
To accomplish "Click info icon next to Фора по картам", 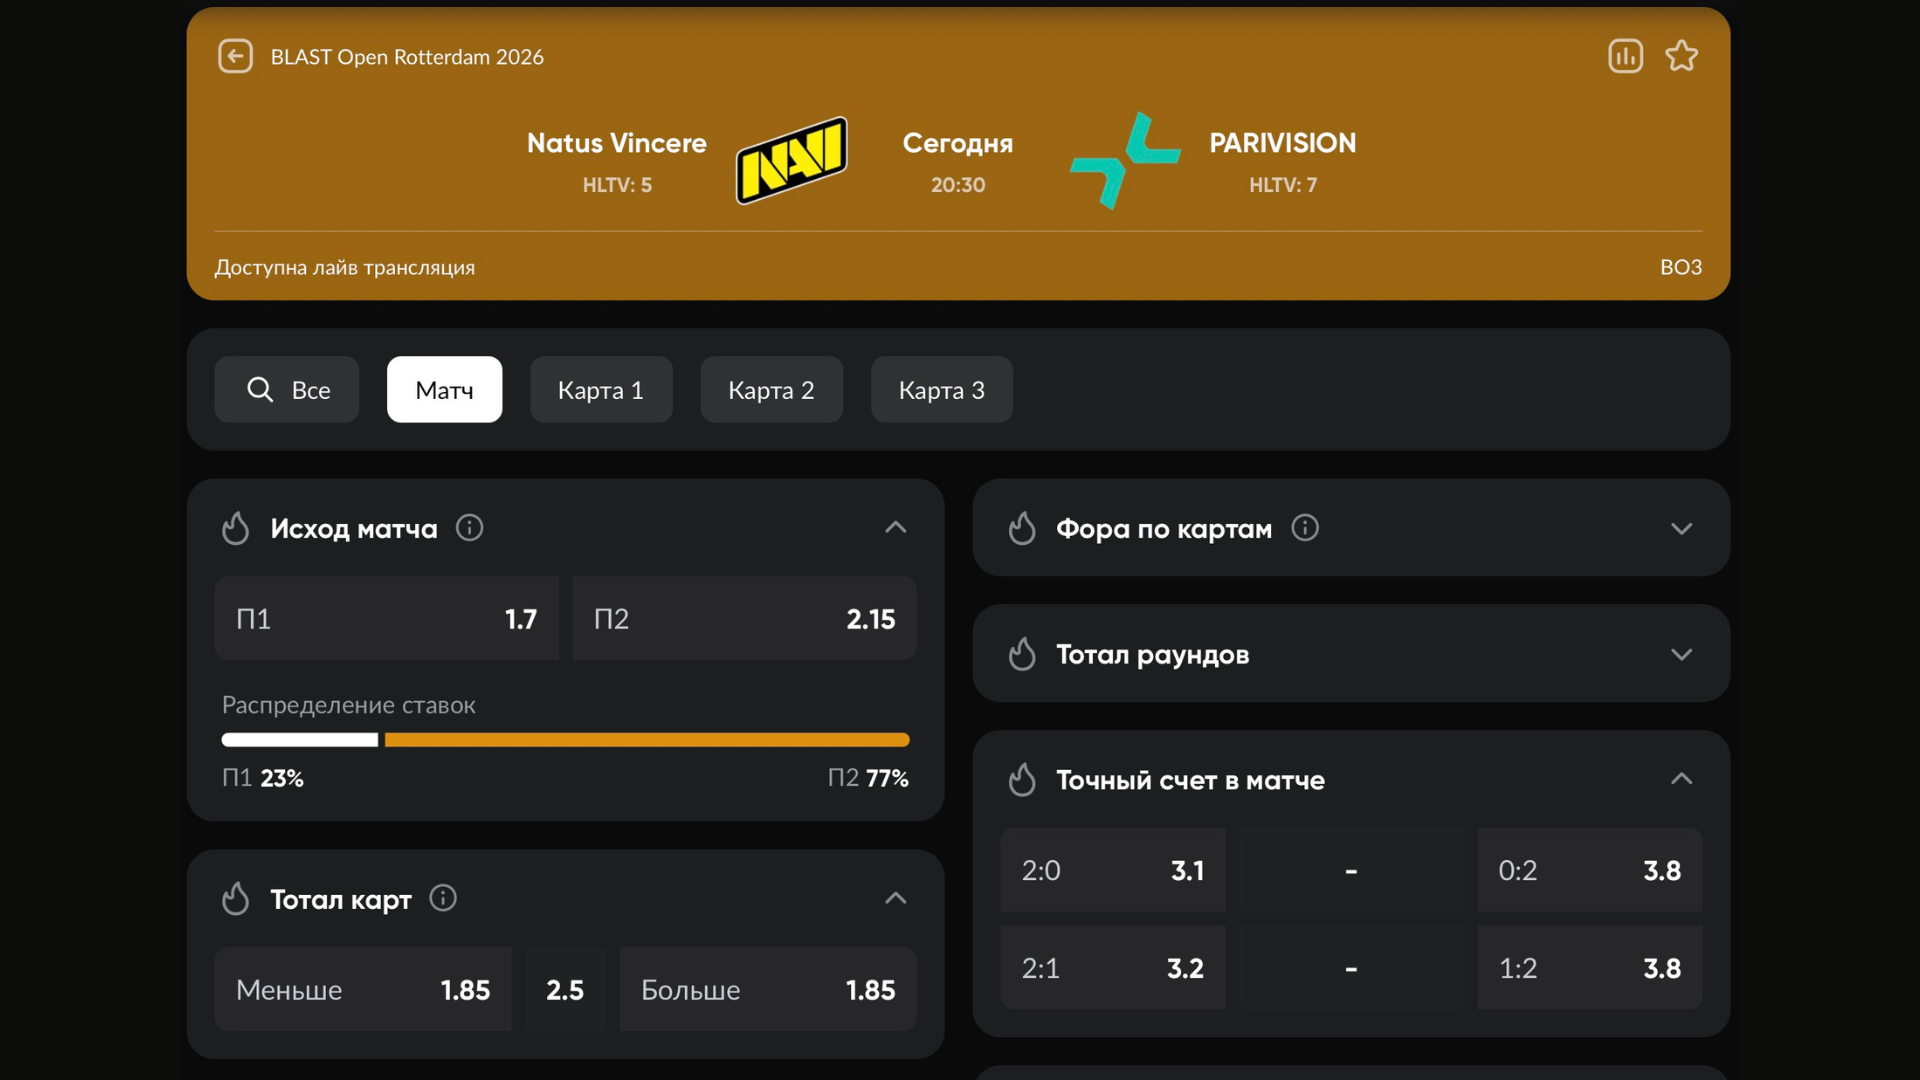I will [1304, 527].
